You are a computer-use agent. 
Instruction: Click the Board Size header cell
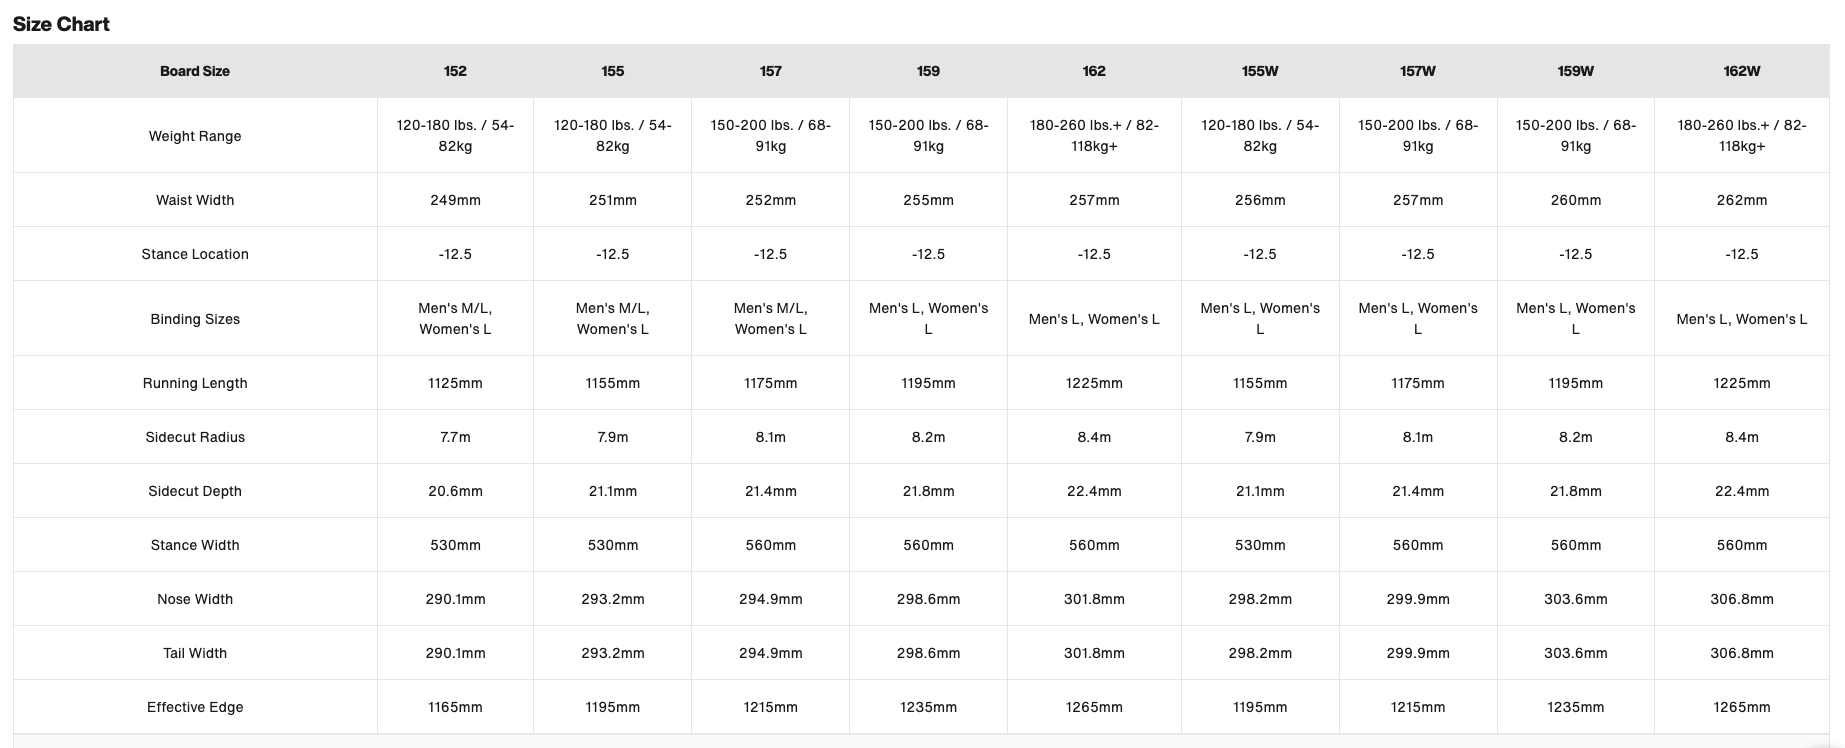coord(195,71)
